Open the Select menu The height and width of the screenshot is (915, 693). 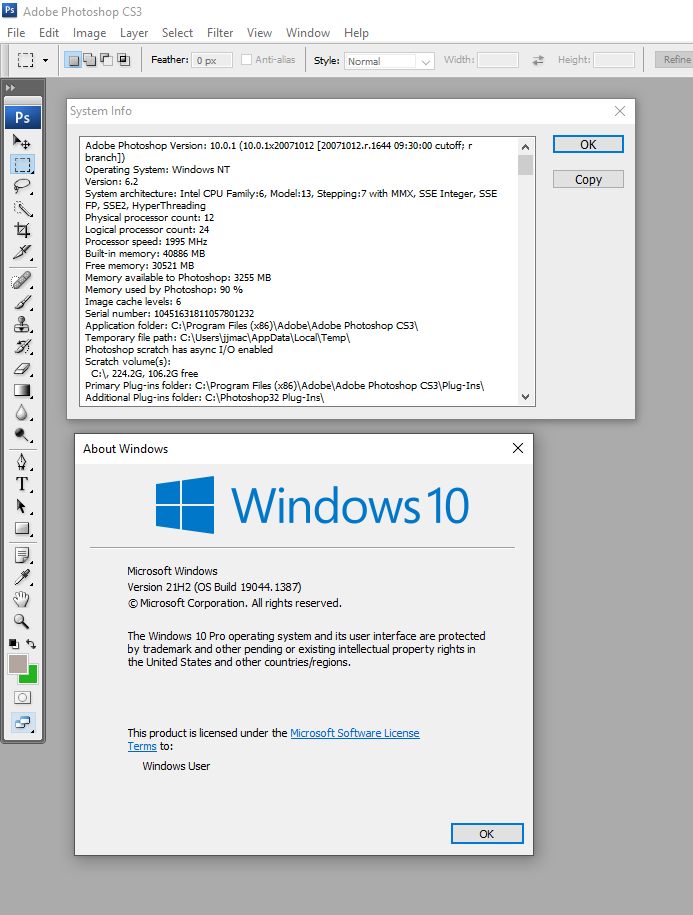[177, 33]
